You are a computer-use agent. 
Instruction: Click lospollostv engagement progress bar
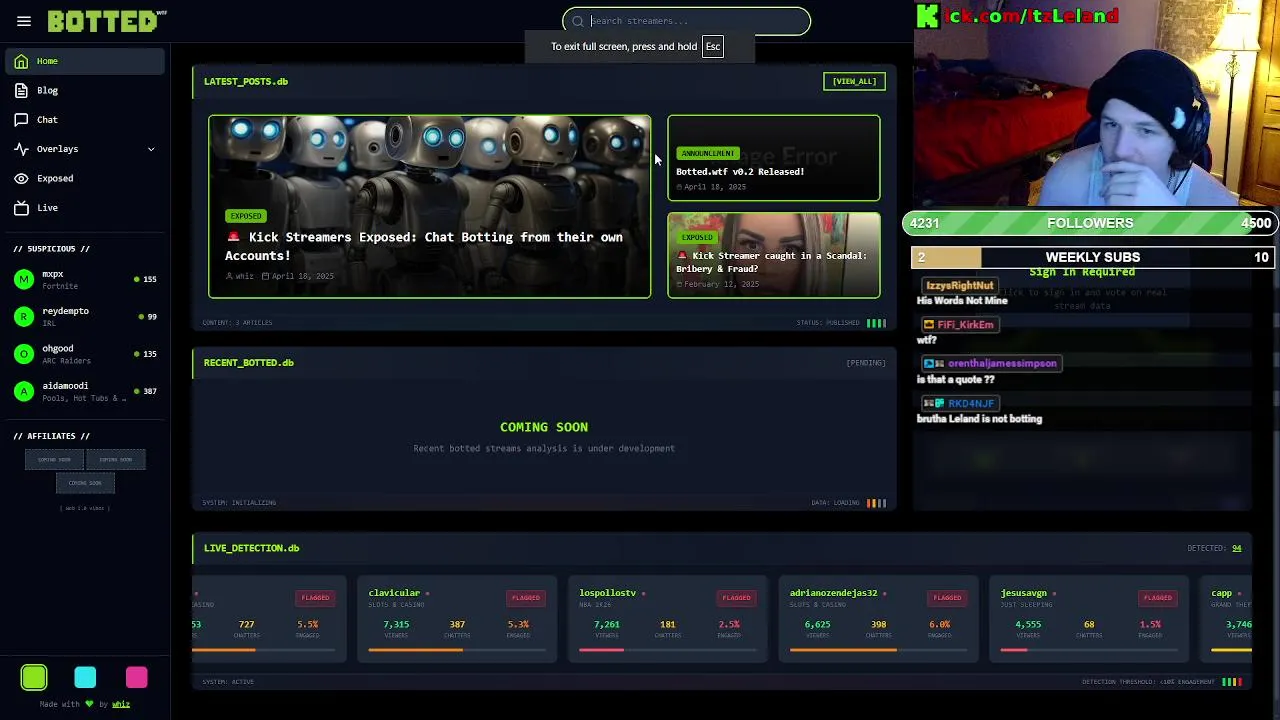tap(668, 650)
